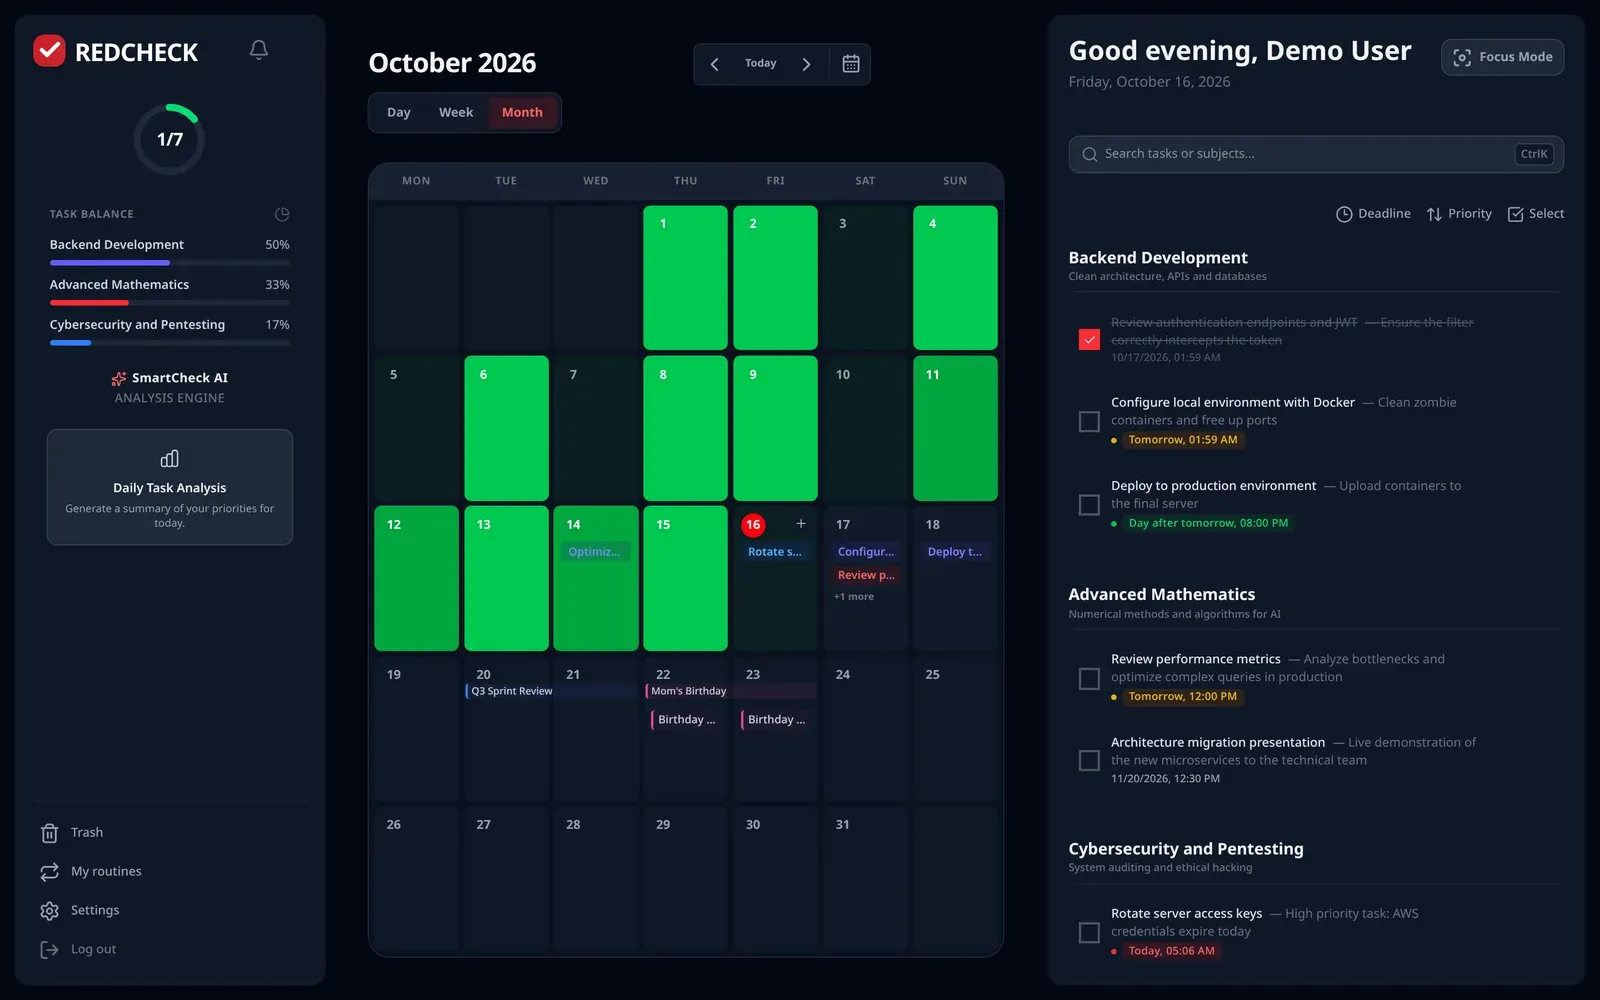This screenshot has height=1000, width=1600.
Task: Switch calendar to Day view
Action: (399, 113)
